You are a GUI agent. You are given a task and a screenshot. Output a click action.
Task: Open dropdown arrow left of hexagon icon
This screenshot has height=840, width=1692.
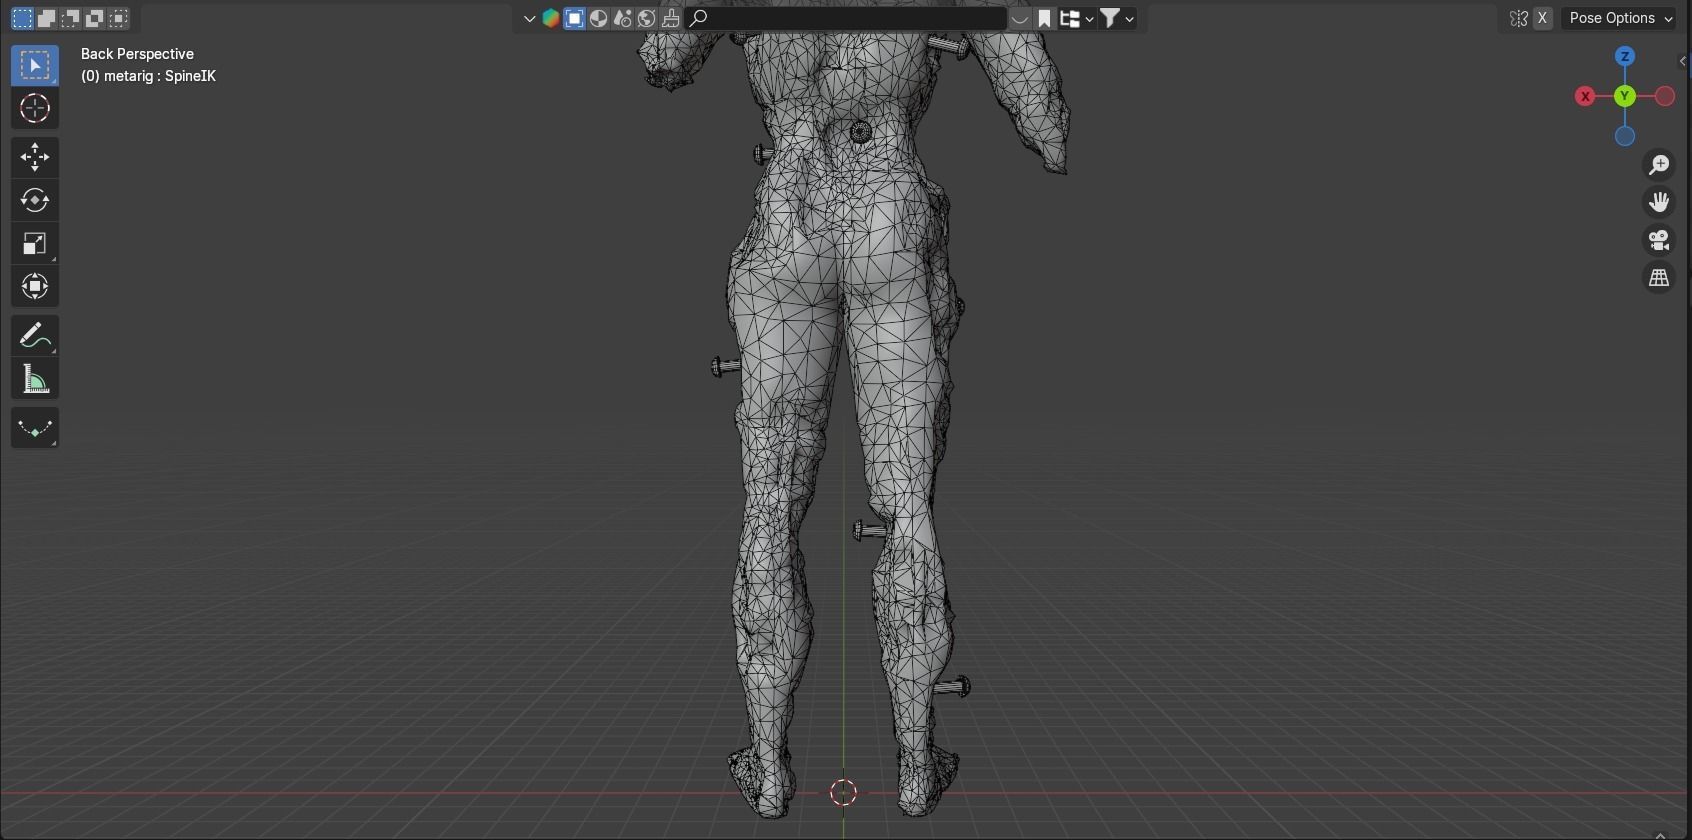coord(529,18)
